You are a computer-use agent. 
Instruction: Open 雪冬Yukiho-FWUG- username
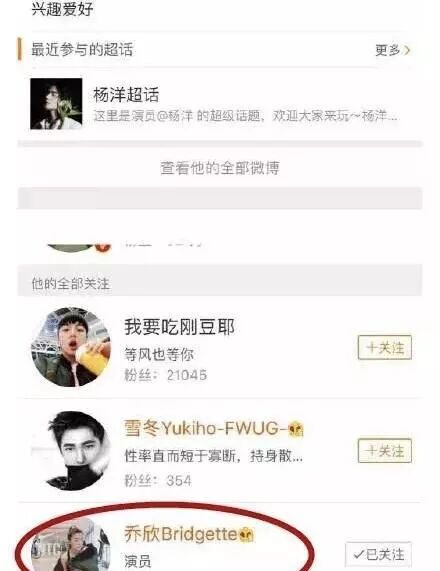pos(206,428)
